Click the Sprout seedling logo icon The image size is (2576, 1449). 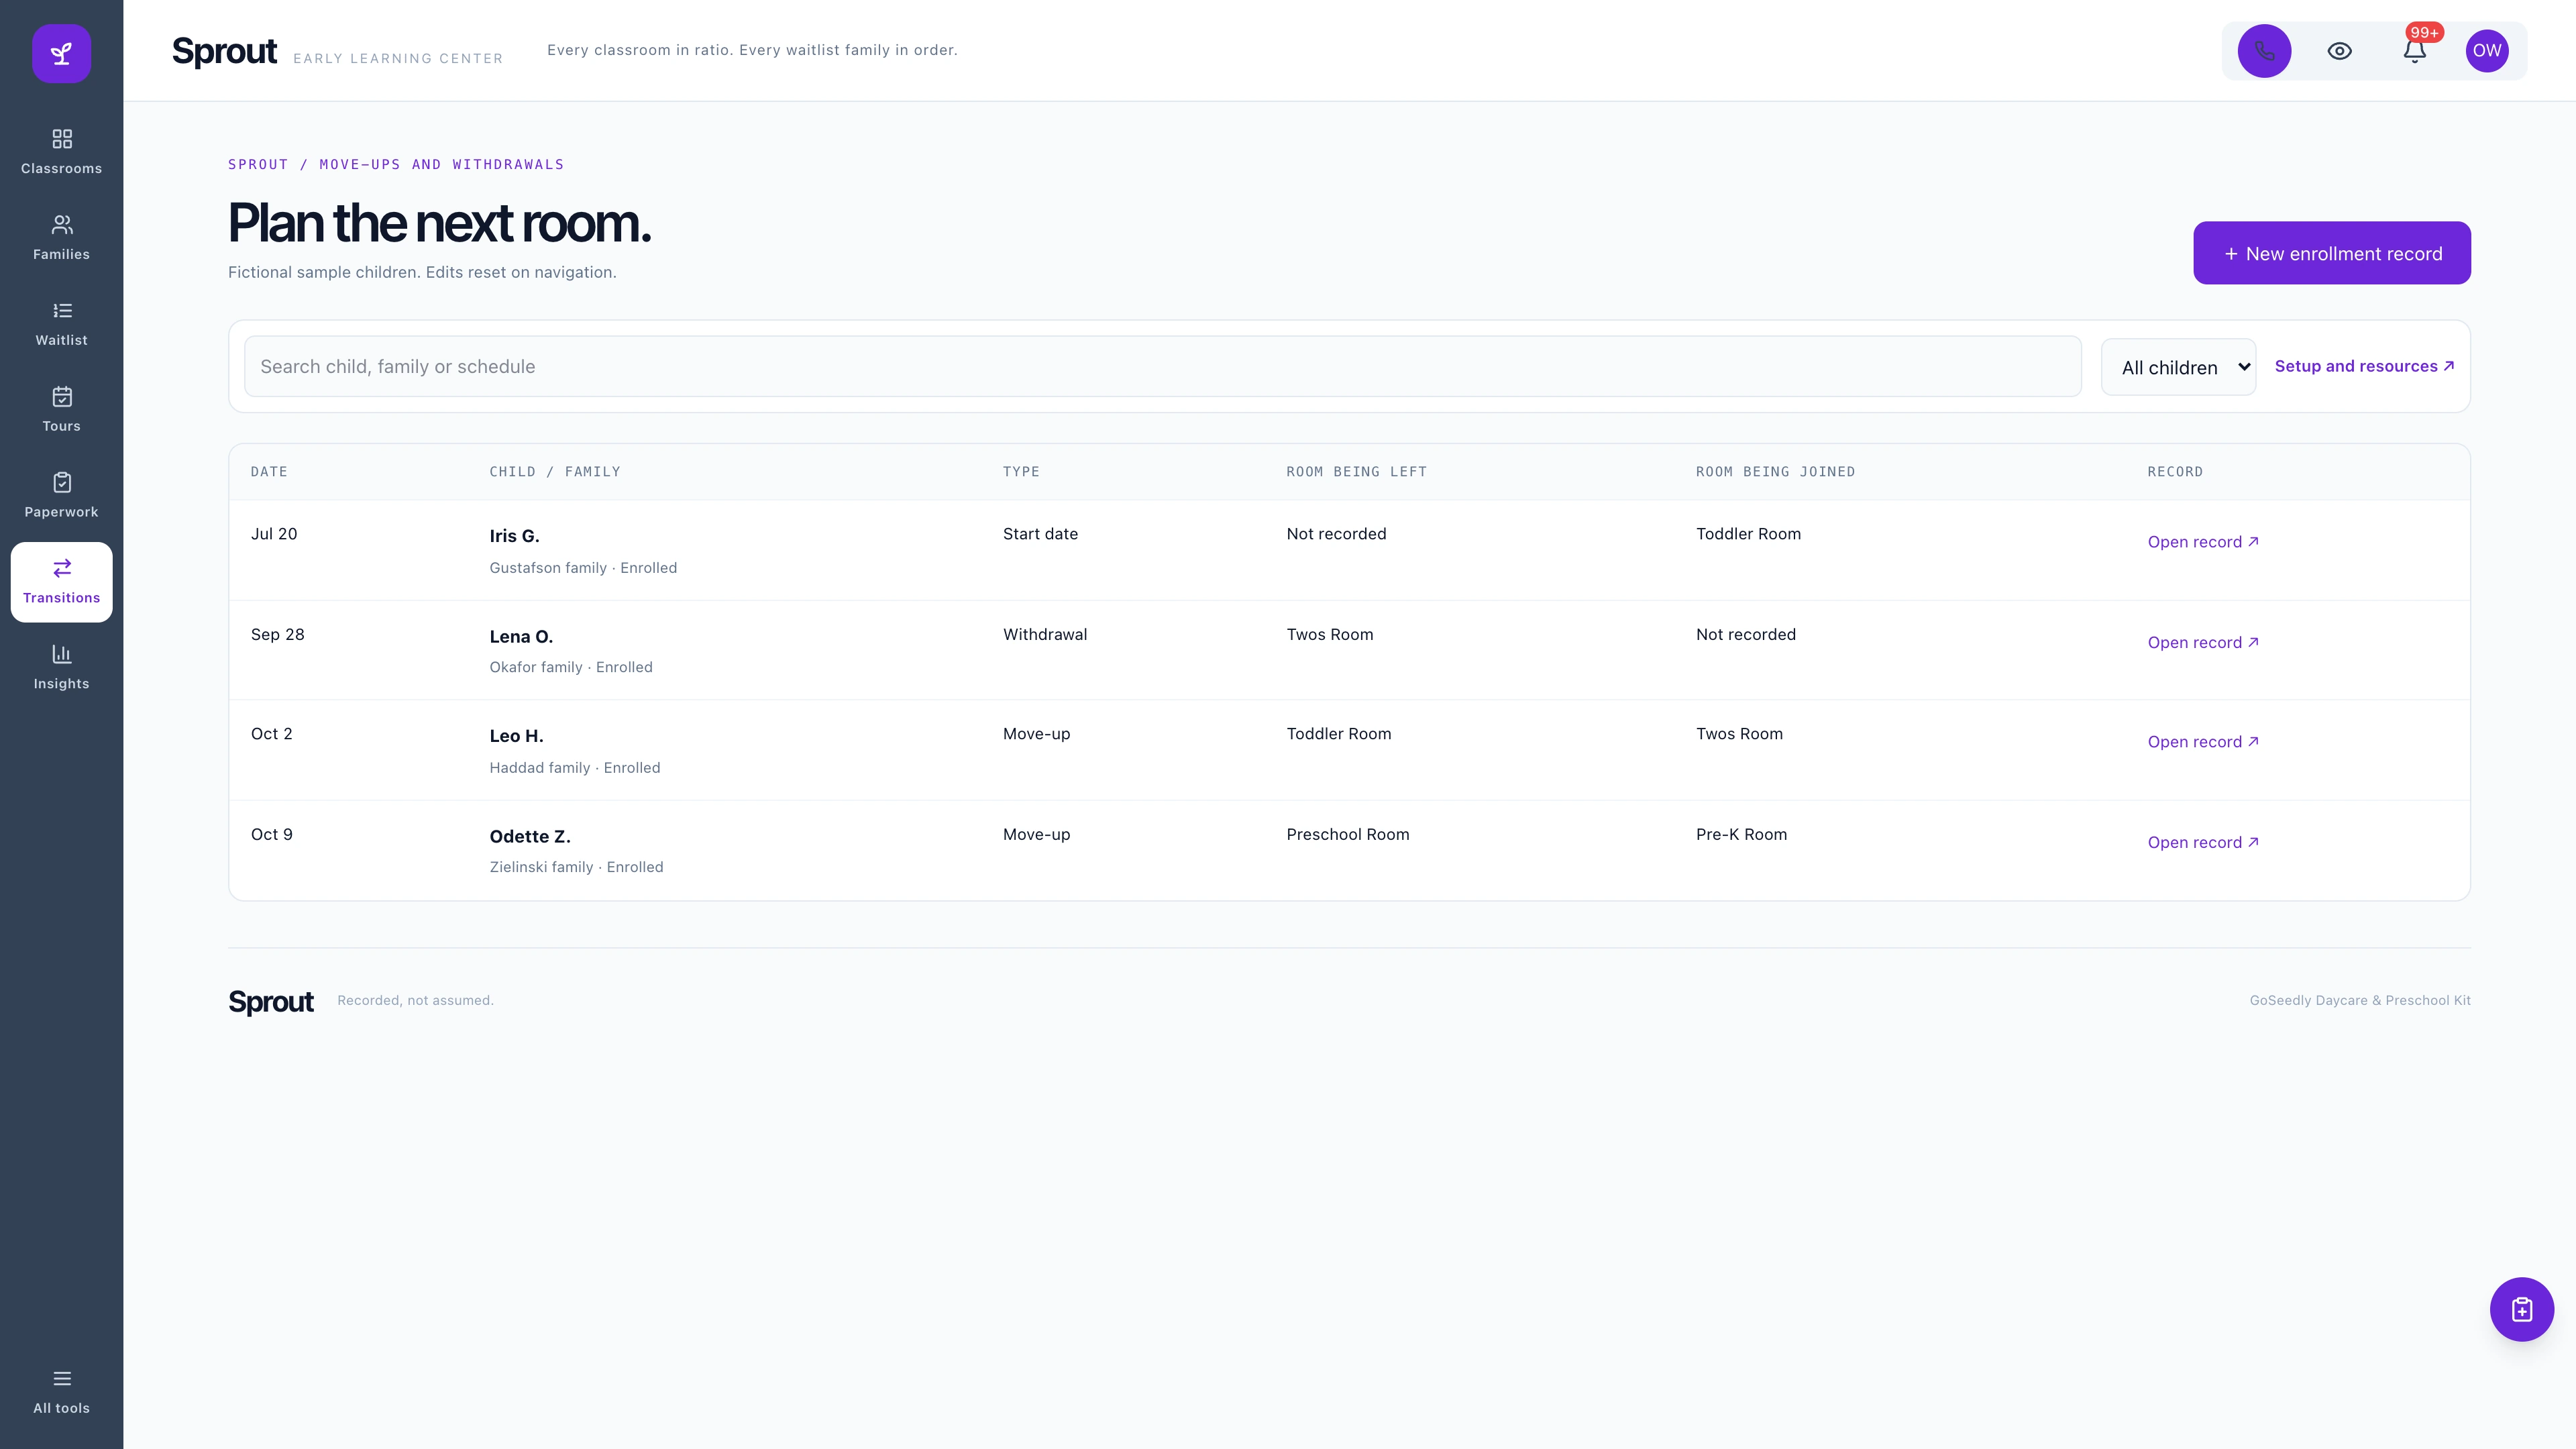(x=61, y=53)
